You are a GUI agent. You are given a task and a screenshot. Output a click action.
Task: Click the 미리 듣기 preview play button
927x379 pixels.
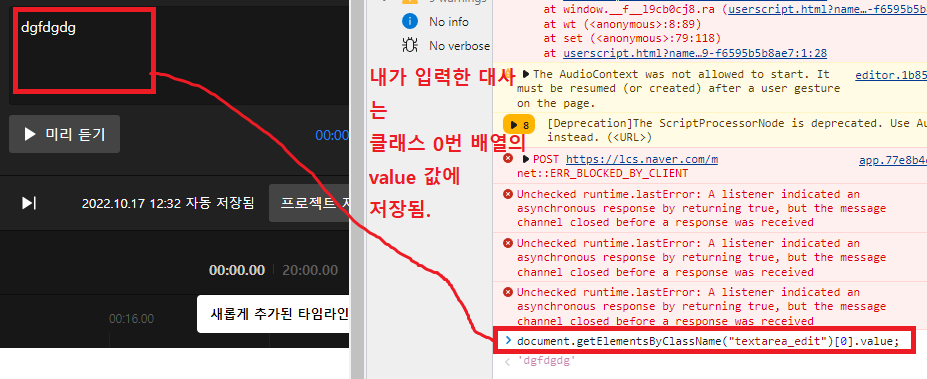coord(64,134)
